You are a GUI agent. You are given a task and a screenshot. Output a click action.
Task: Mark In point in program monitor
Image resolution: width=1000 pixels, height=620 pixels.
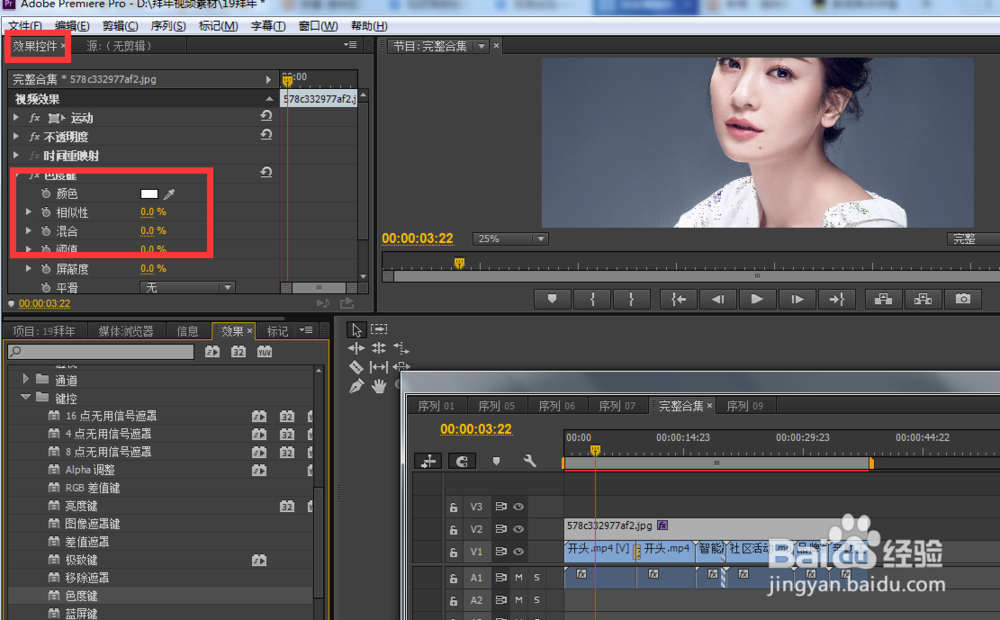tap(592, 299)
